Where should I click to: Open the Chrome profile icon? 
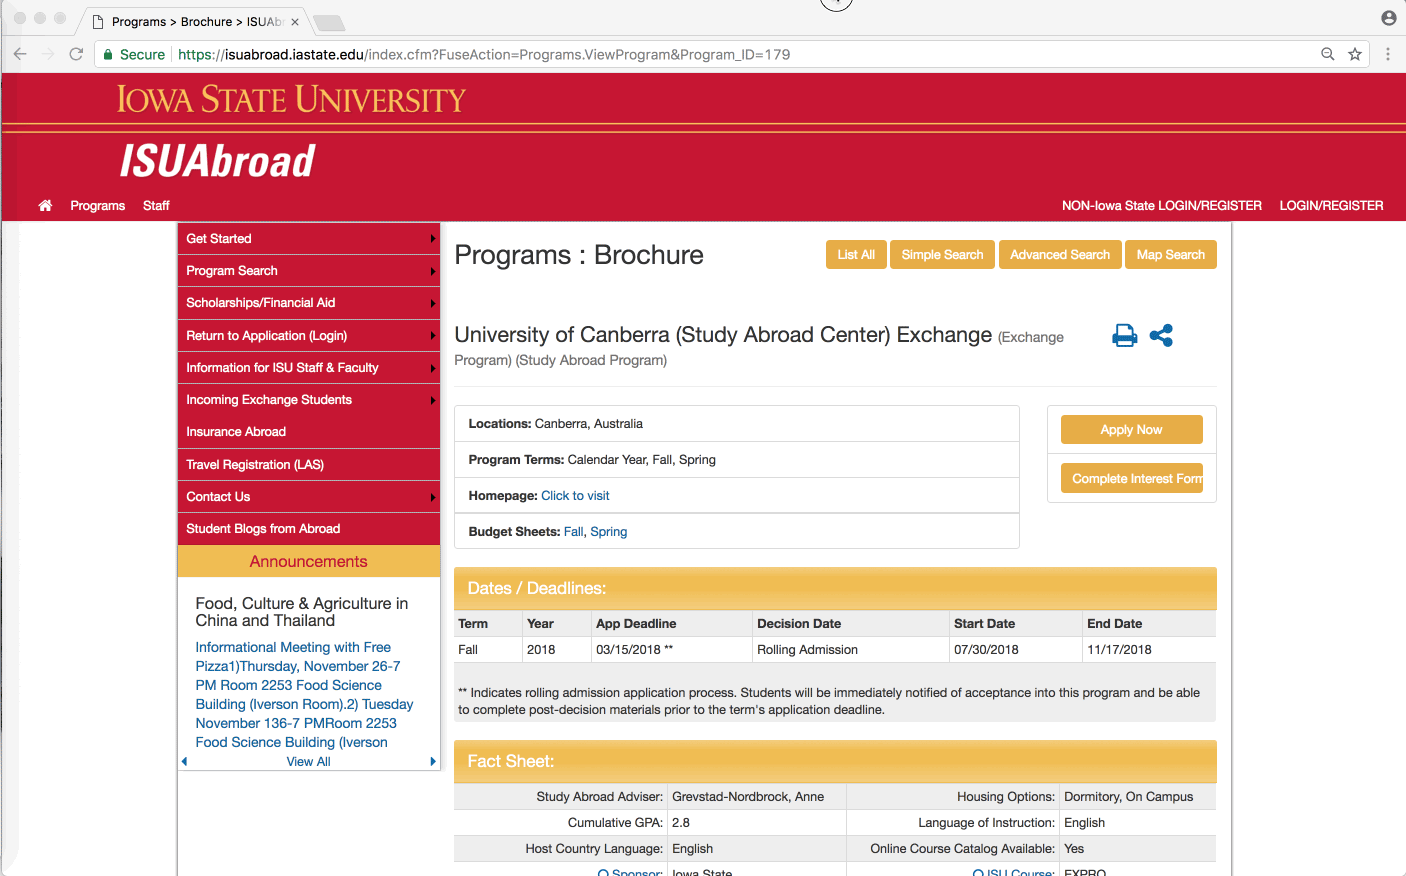click(1389, 18)
